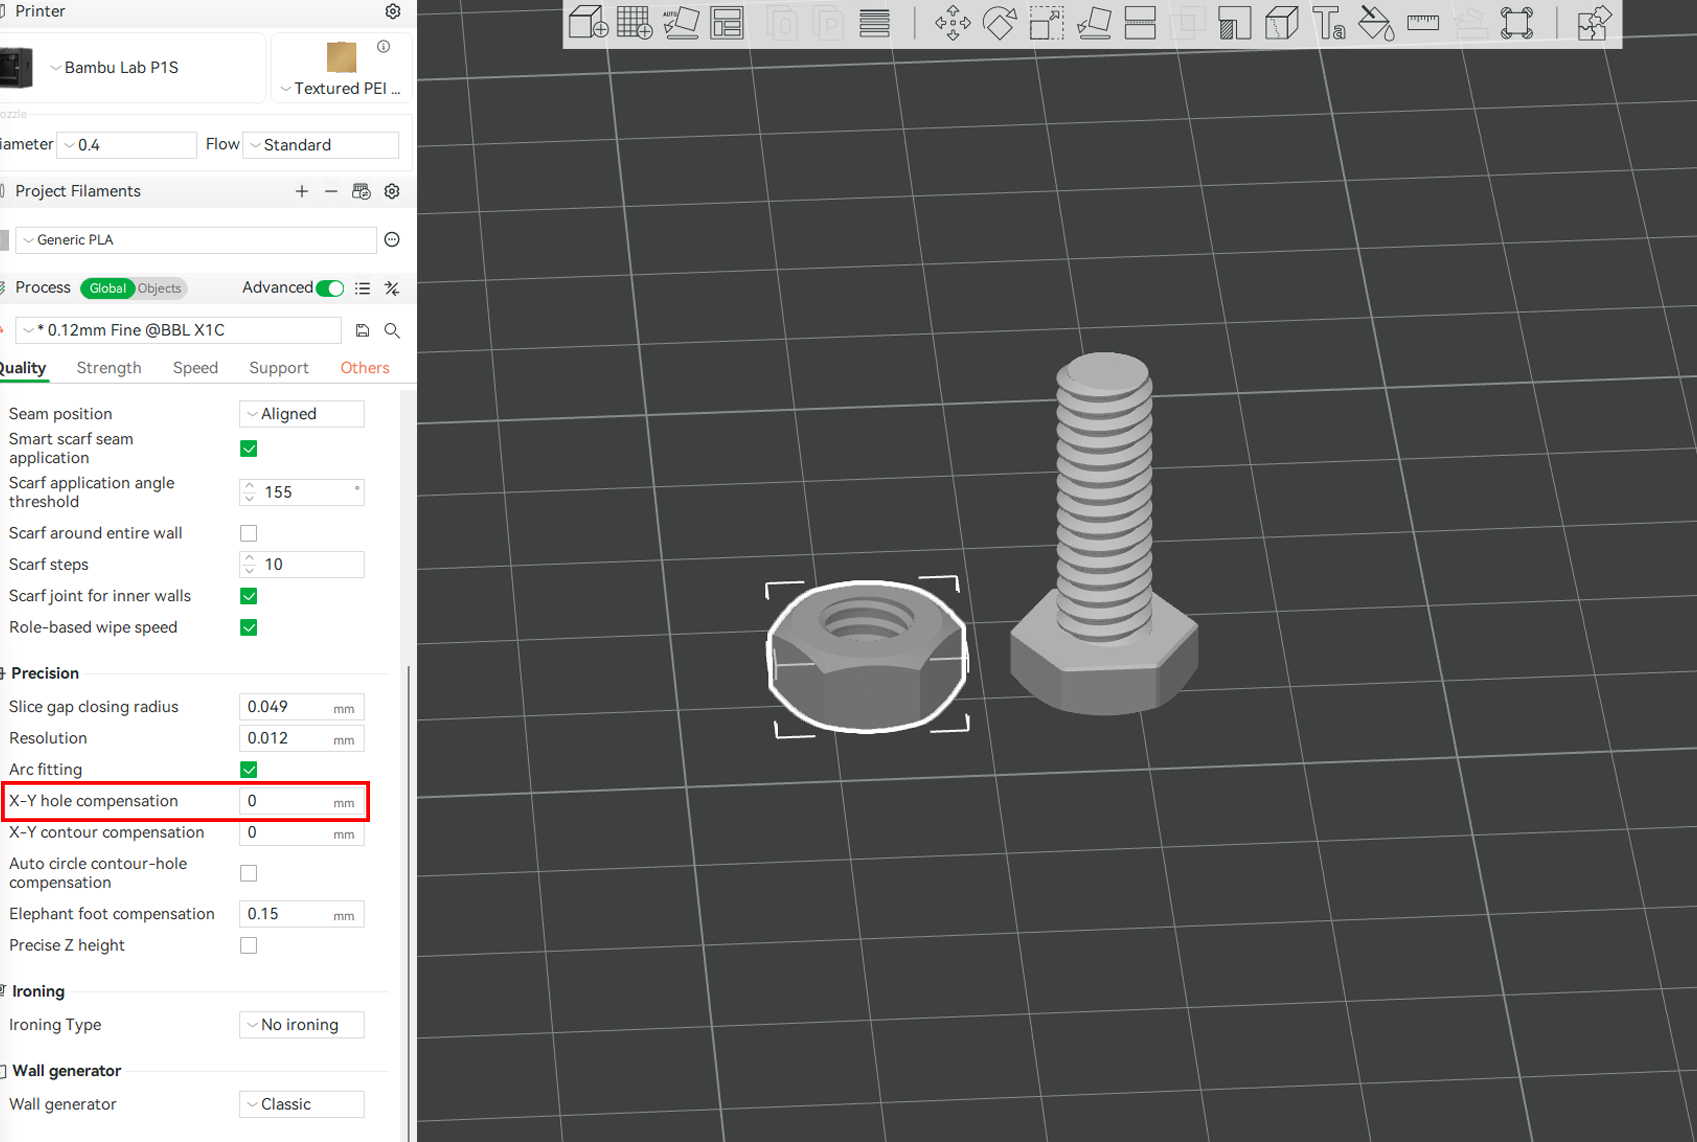Click the Arrange all objects icon

point(727,22)
